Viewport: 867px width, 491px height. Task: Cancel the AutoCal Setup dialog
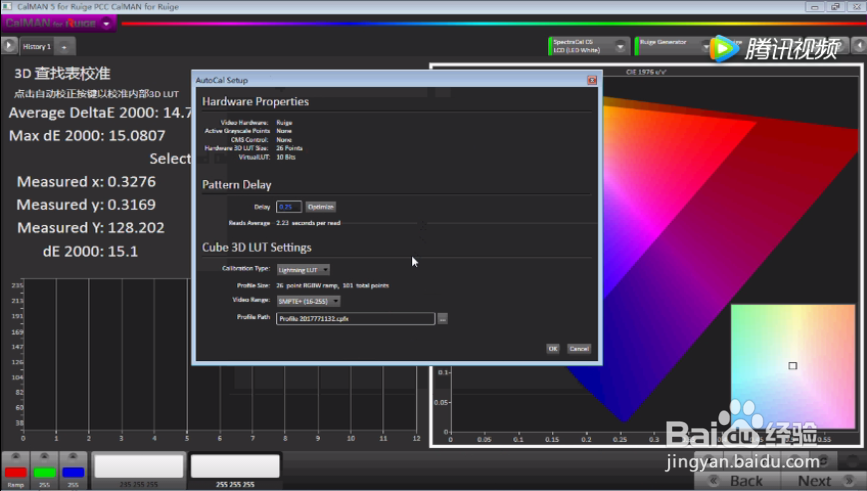pyautogui.click(x=579, y=349)
